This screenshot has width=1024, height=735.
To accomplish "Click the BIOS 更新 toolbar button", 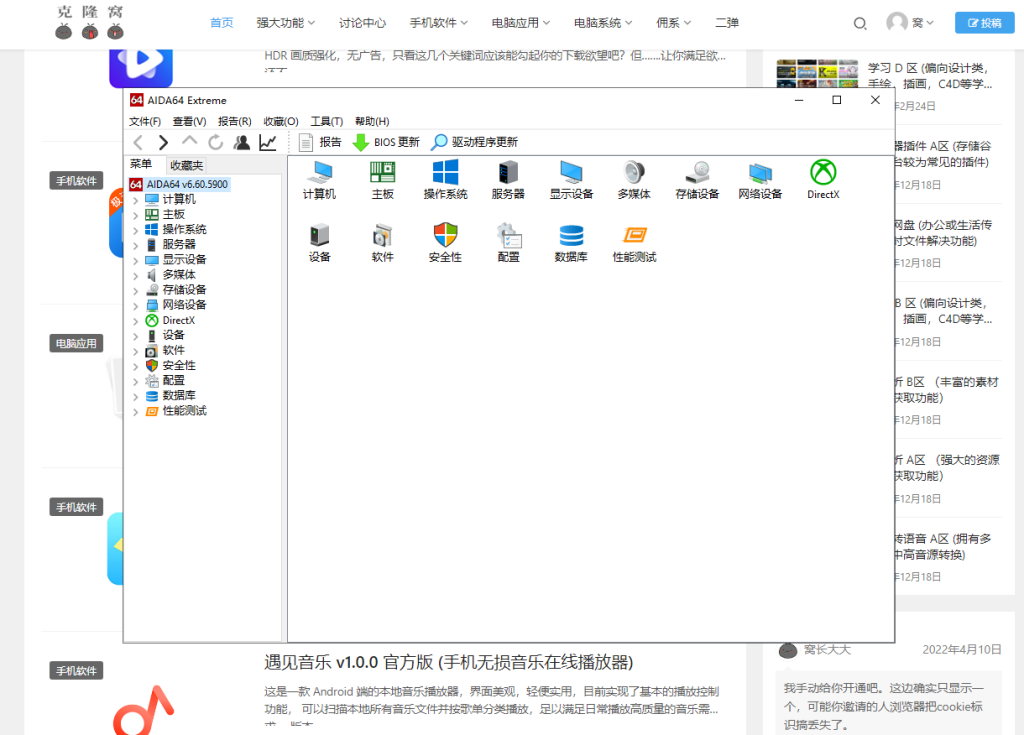I will tap(386, 142).
